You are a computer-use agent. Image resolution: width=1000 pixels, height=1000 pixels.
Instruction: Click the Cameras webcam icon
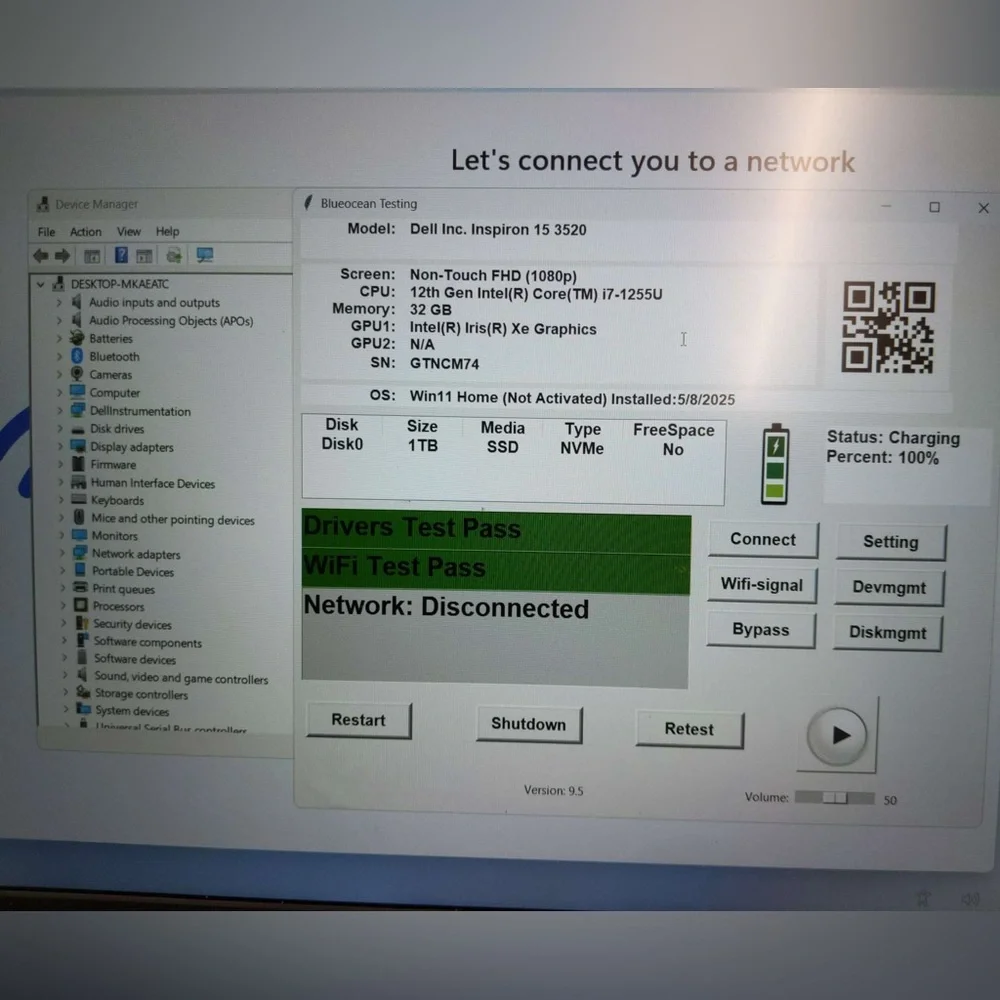(77, 374)
